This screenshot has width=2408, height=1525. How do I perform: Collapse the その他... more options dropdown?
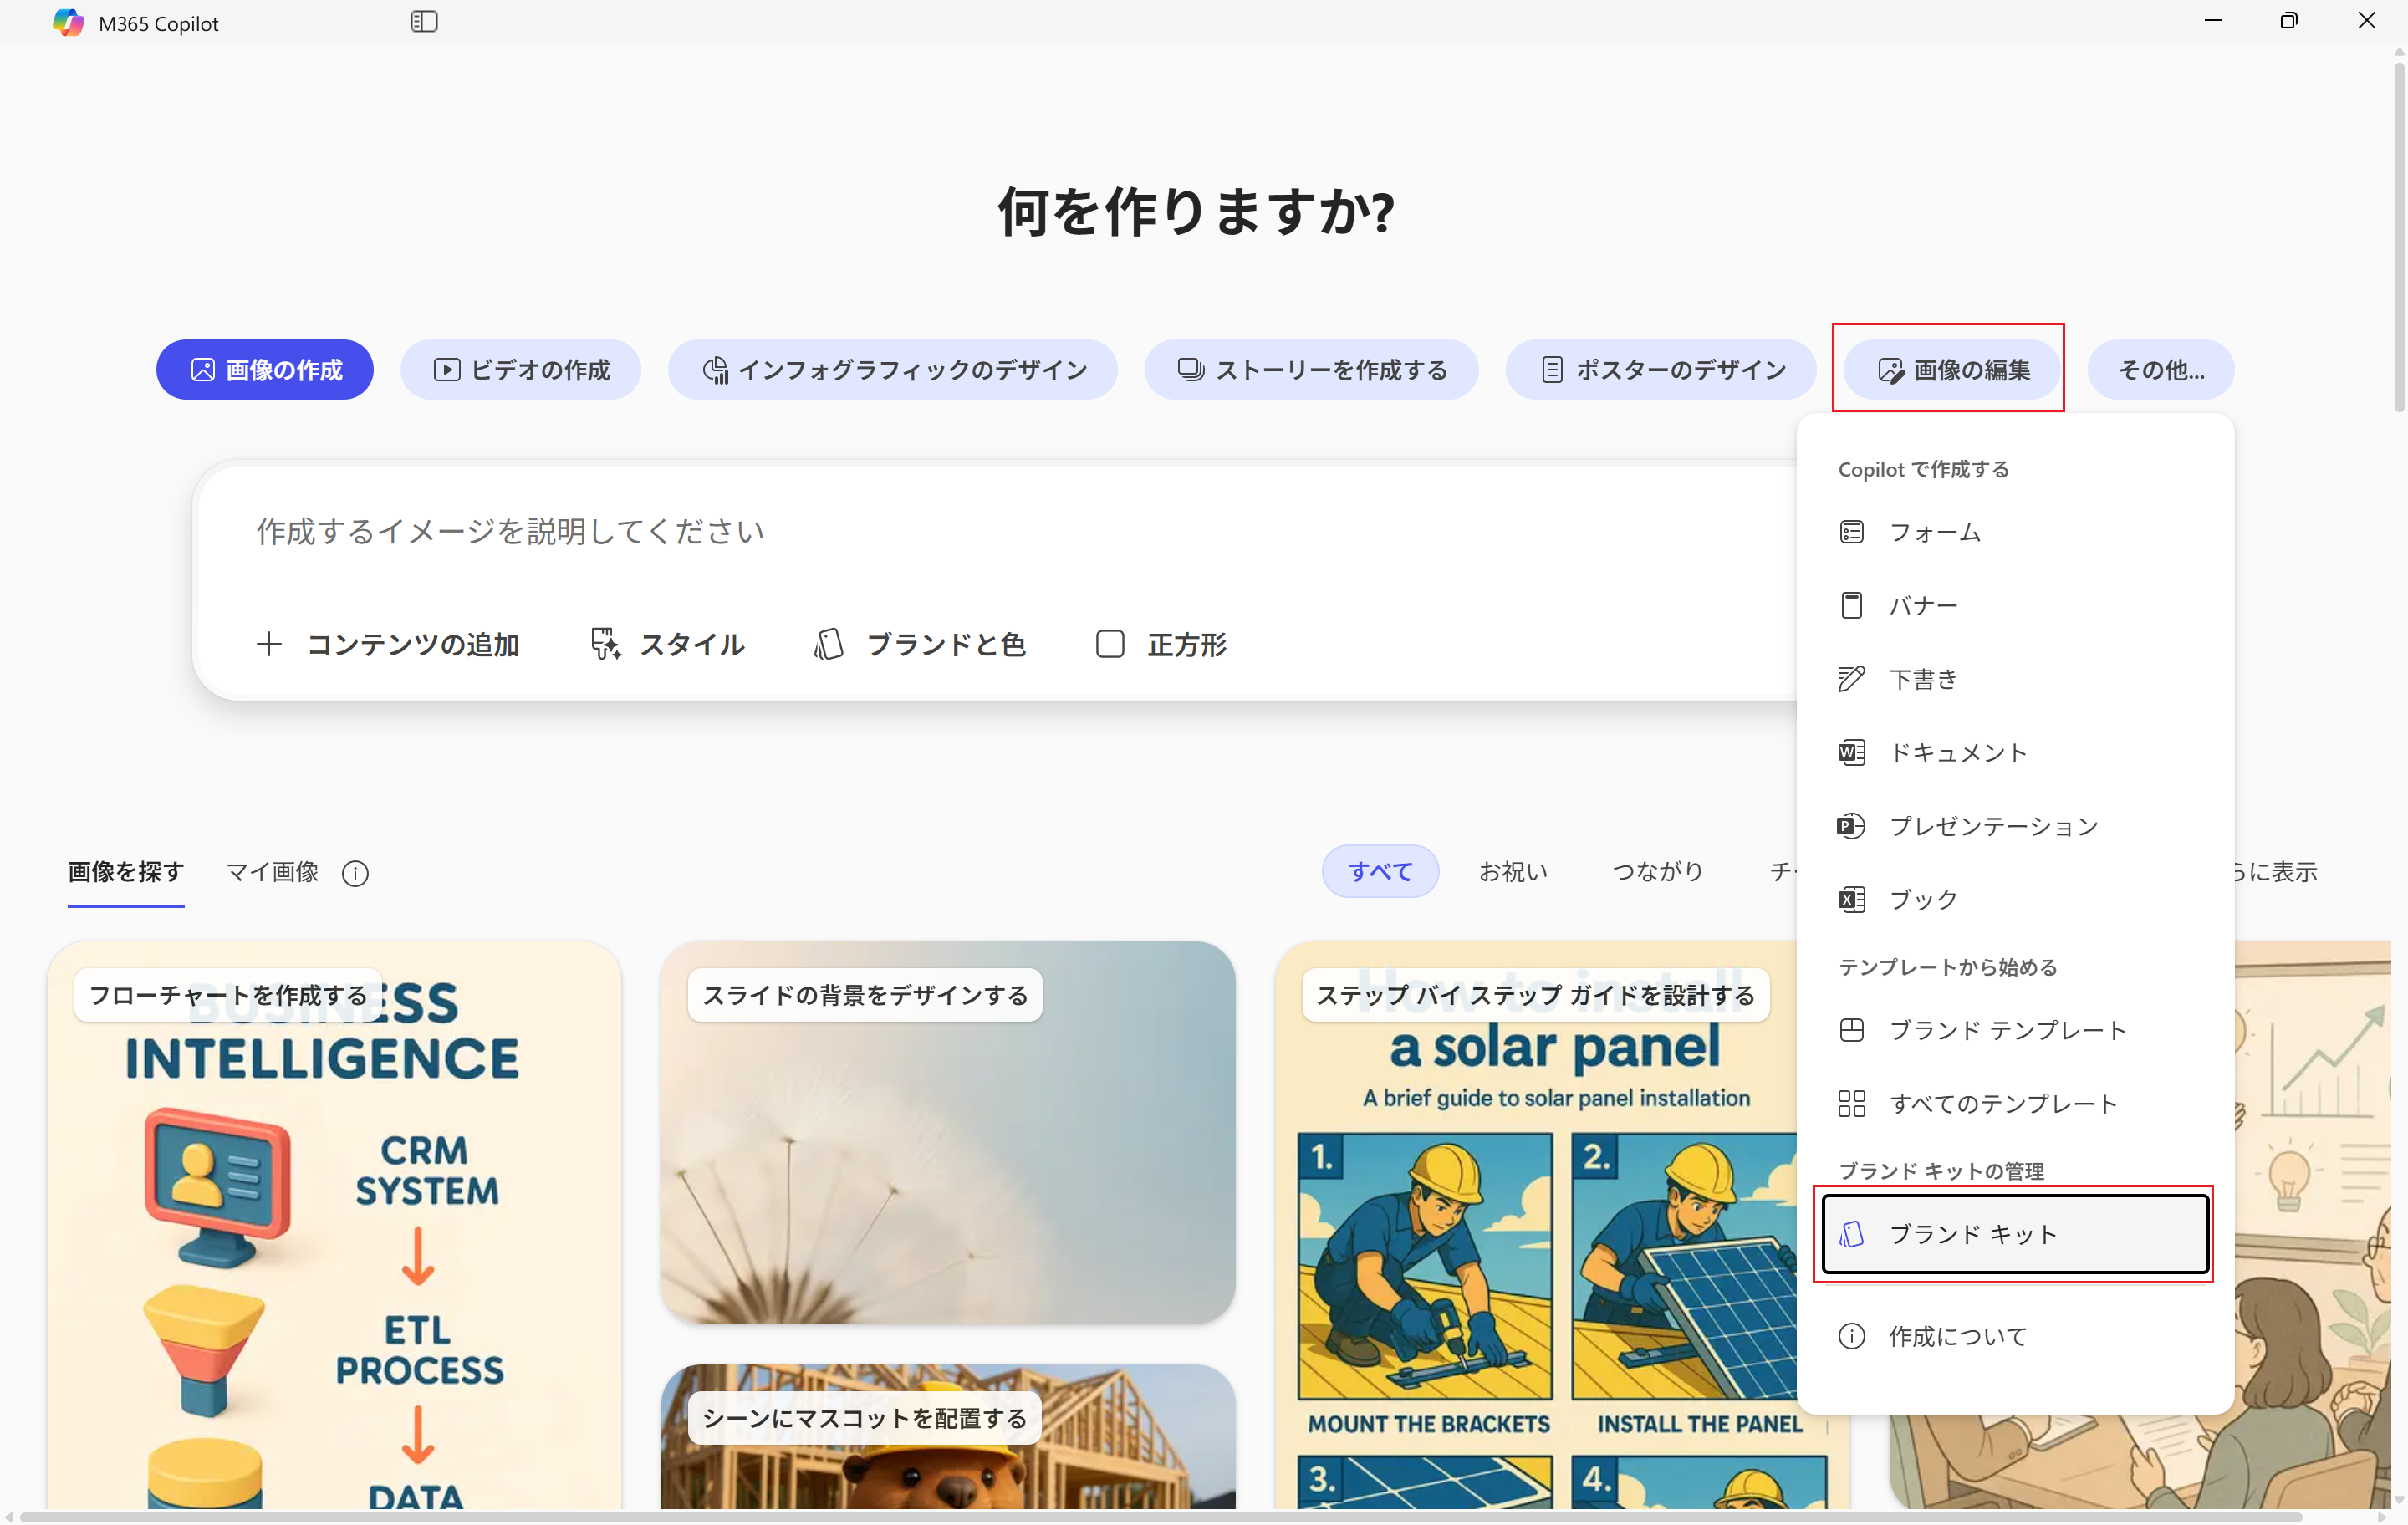(x=2160, y=370)
